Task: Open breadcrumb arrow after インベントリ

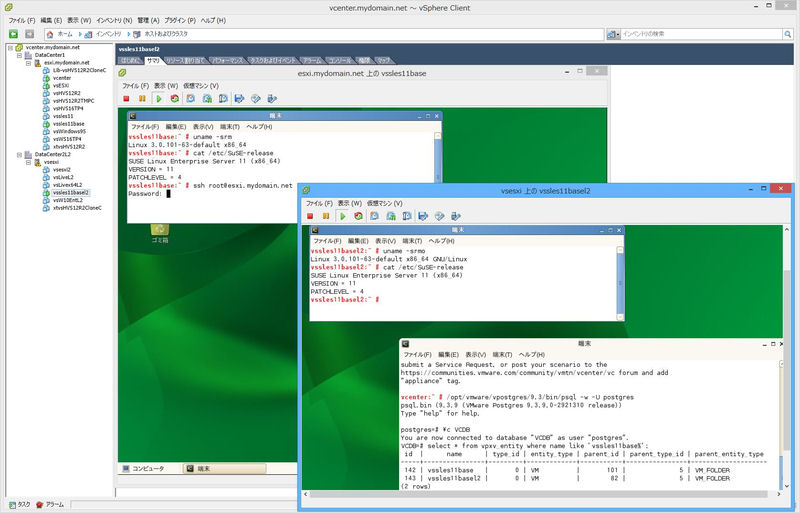Action: [x=128, y=34]
